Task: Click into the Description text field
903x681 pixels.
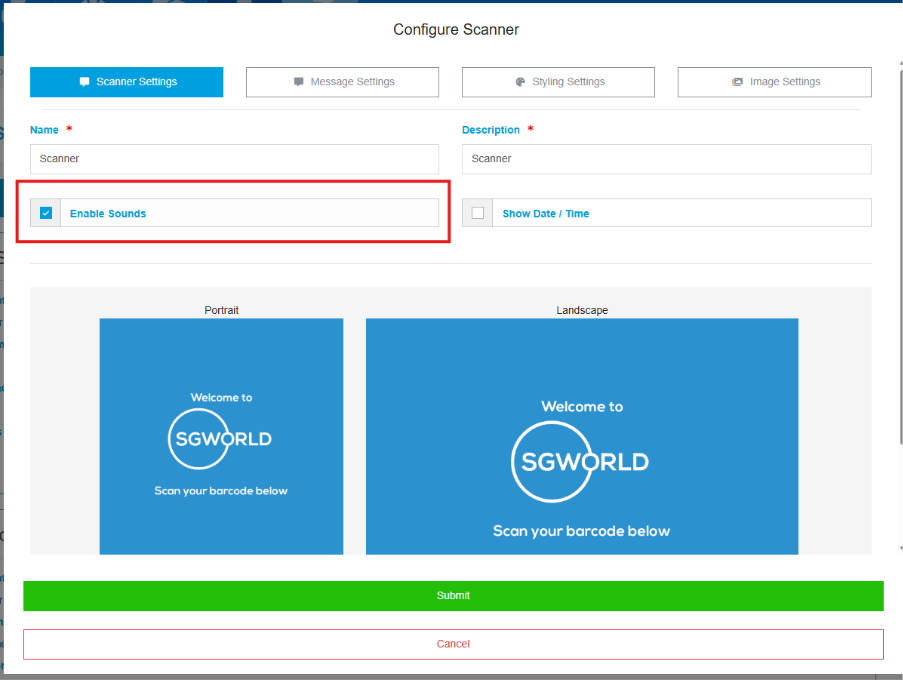Action: (666, 159)
